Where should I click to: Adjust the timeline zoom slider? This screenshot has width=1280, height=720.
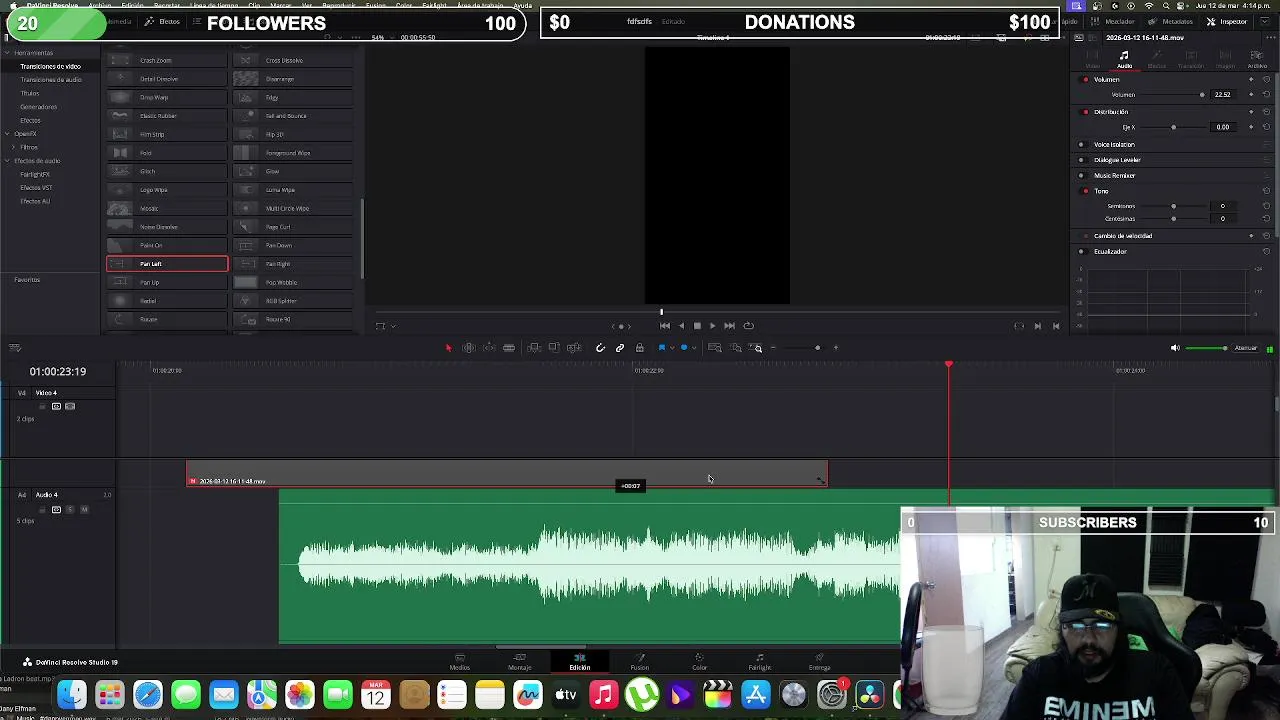(817, 348)
